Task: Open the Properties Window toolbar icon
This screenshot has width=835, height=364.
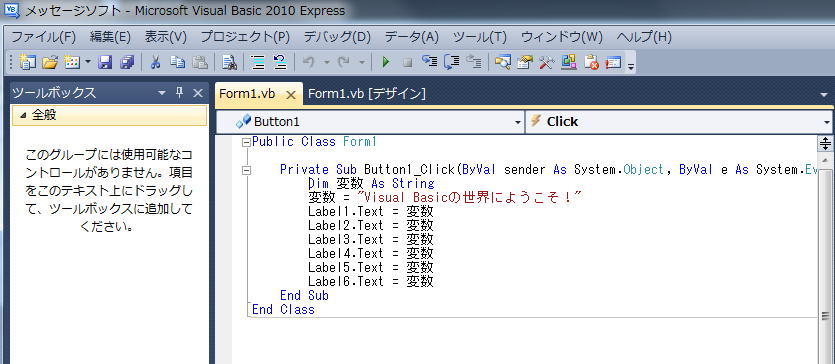Action: (x=525, y=63)
